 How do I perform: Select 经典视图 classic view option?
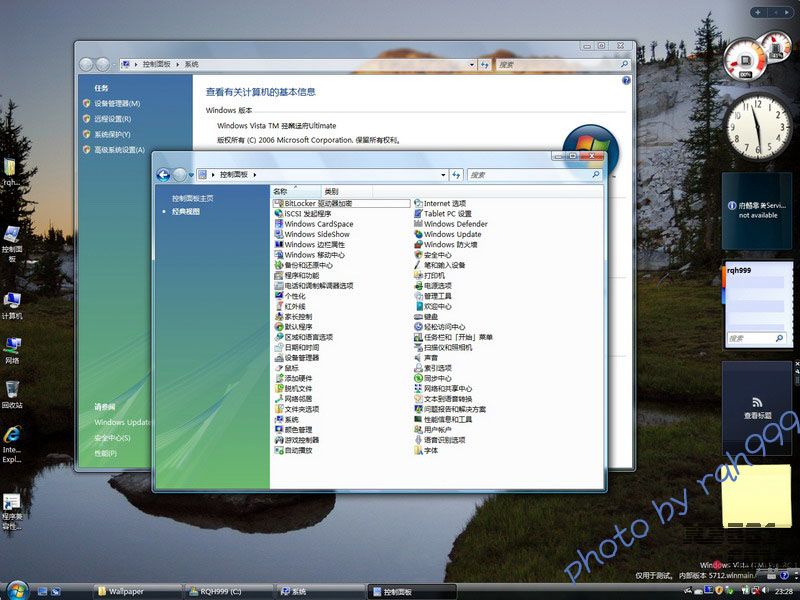[x=186, y=212]
